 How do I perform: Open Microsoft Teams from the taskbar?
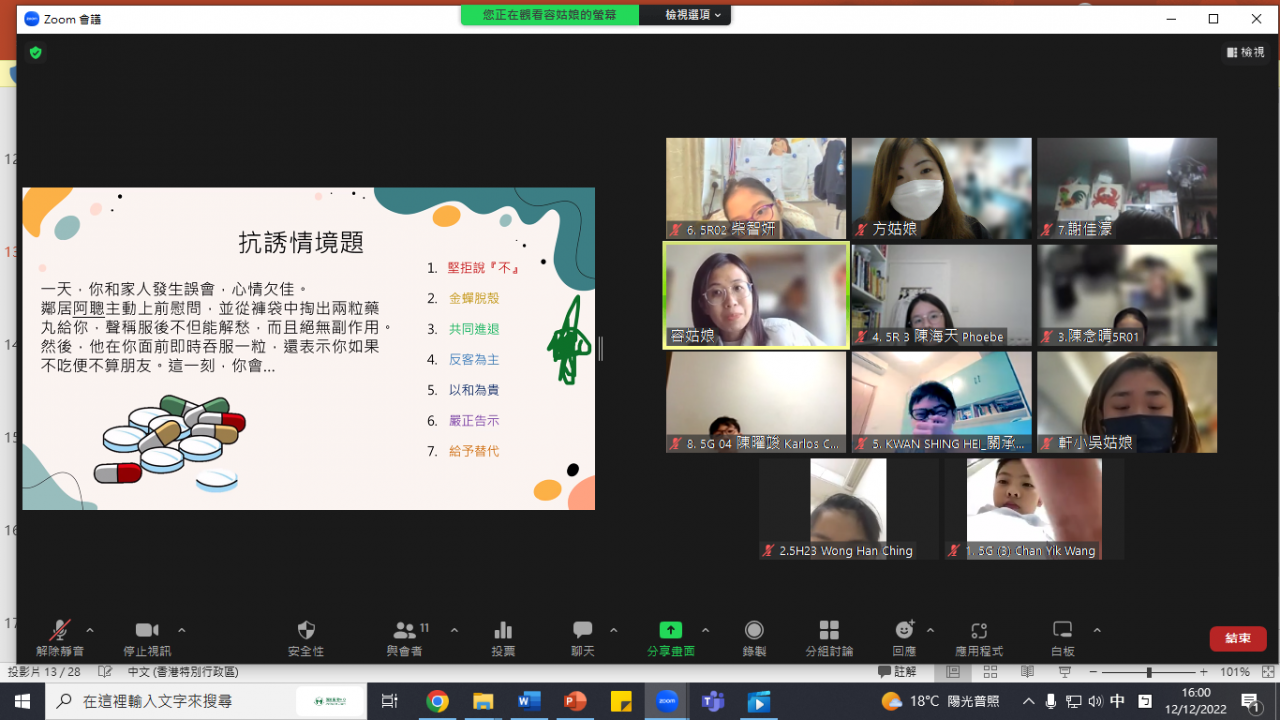tap(713, 701)
